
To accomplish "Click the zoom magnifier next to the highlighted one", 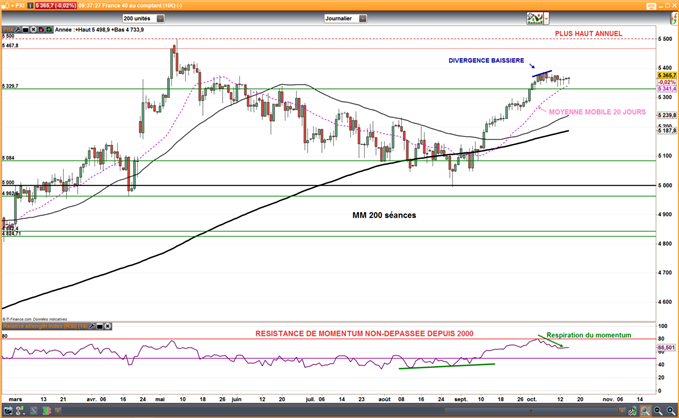I will tap(658, 411).
